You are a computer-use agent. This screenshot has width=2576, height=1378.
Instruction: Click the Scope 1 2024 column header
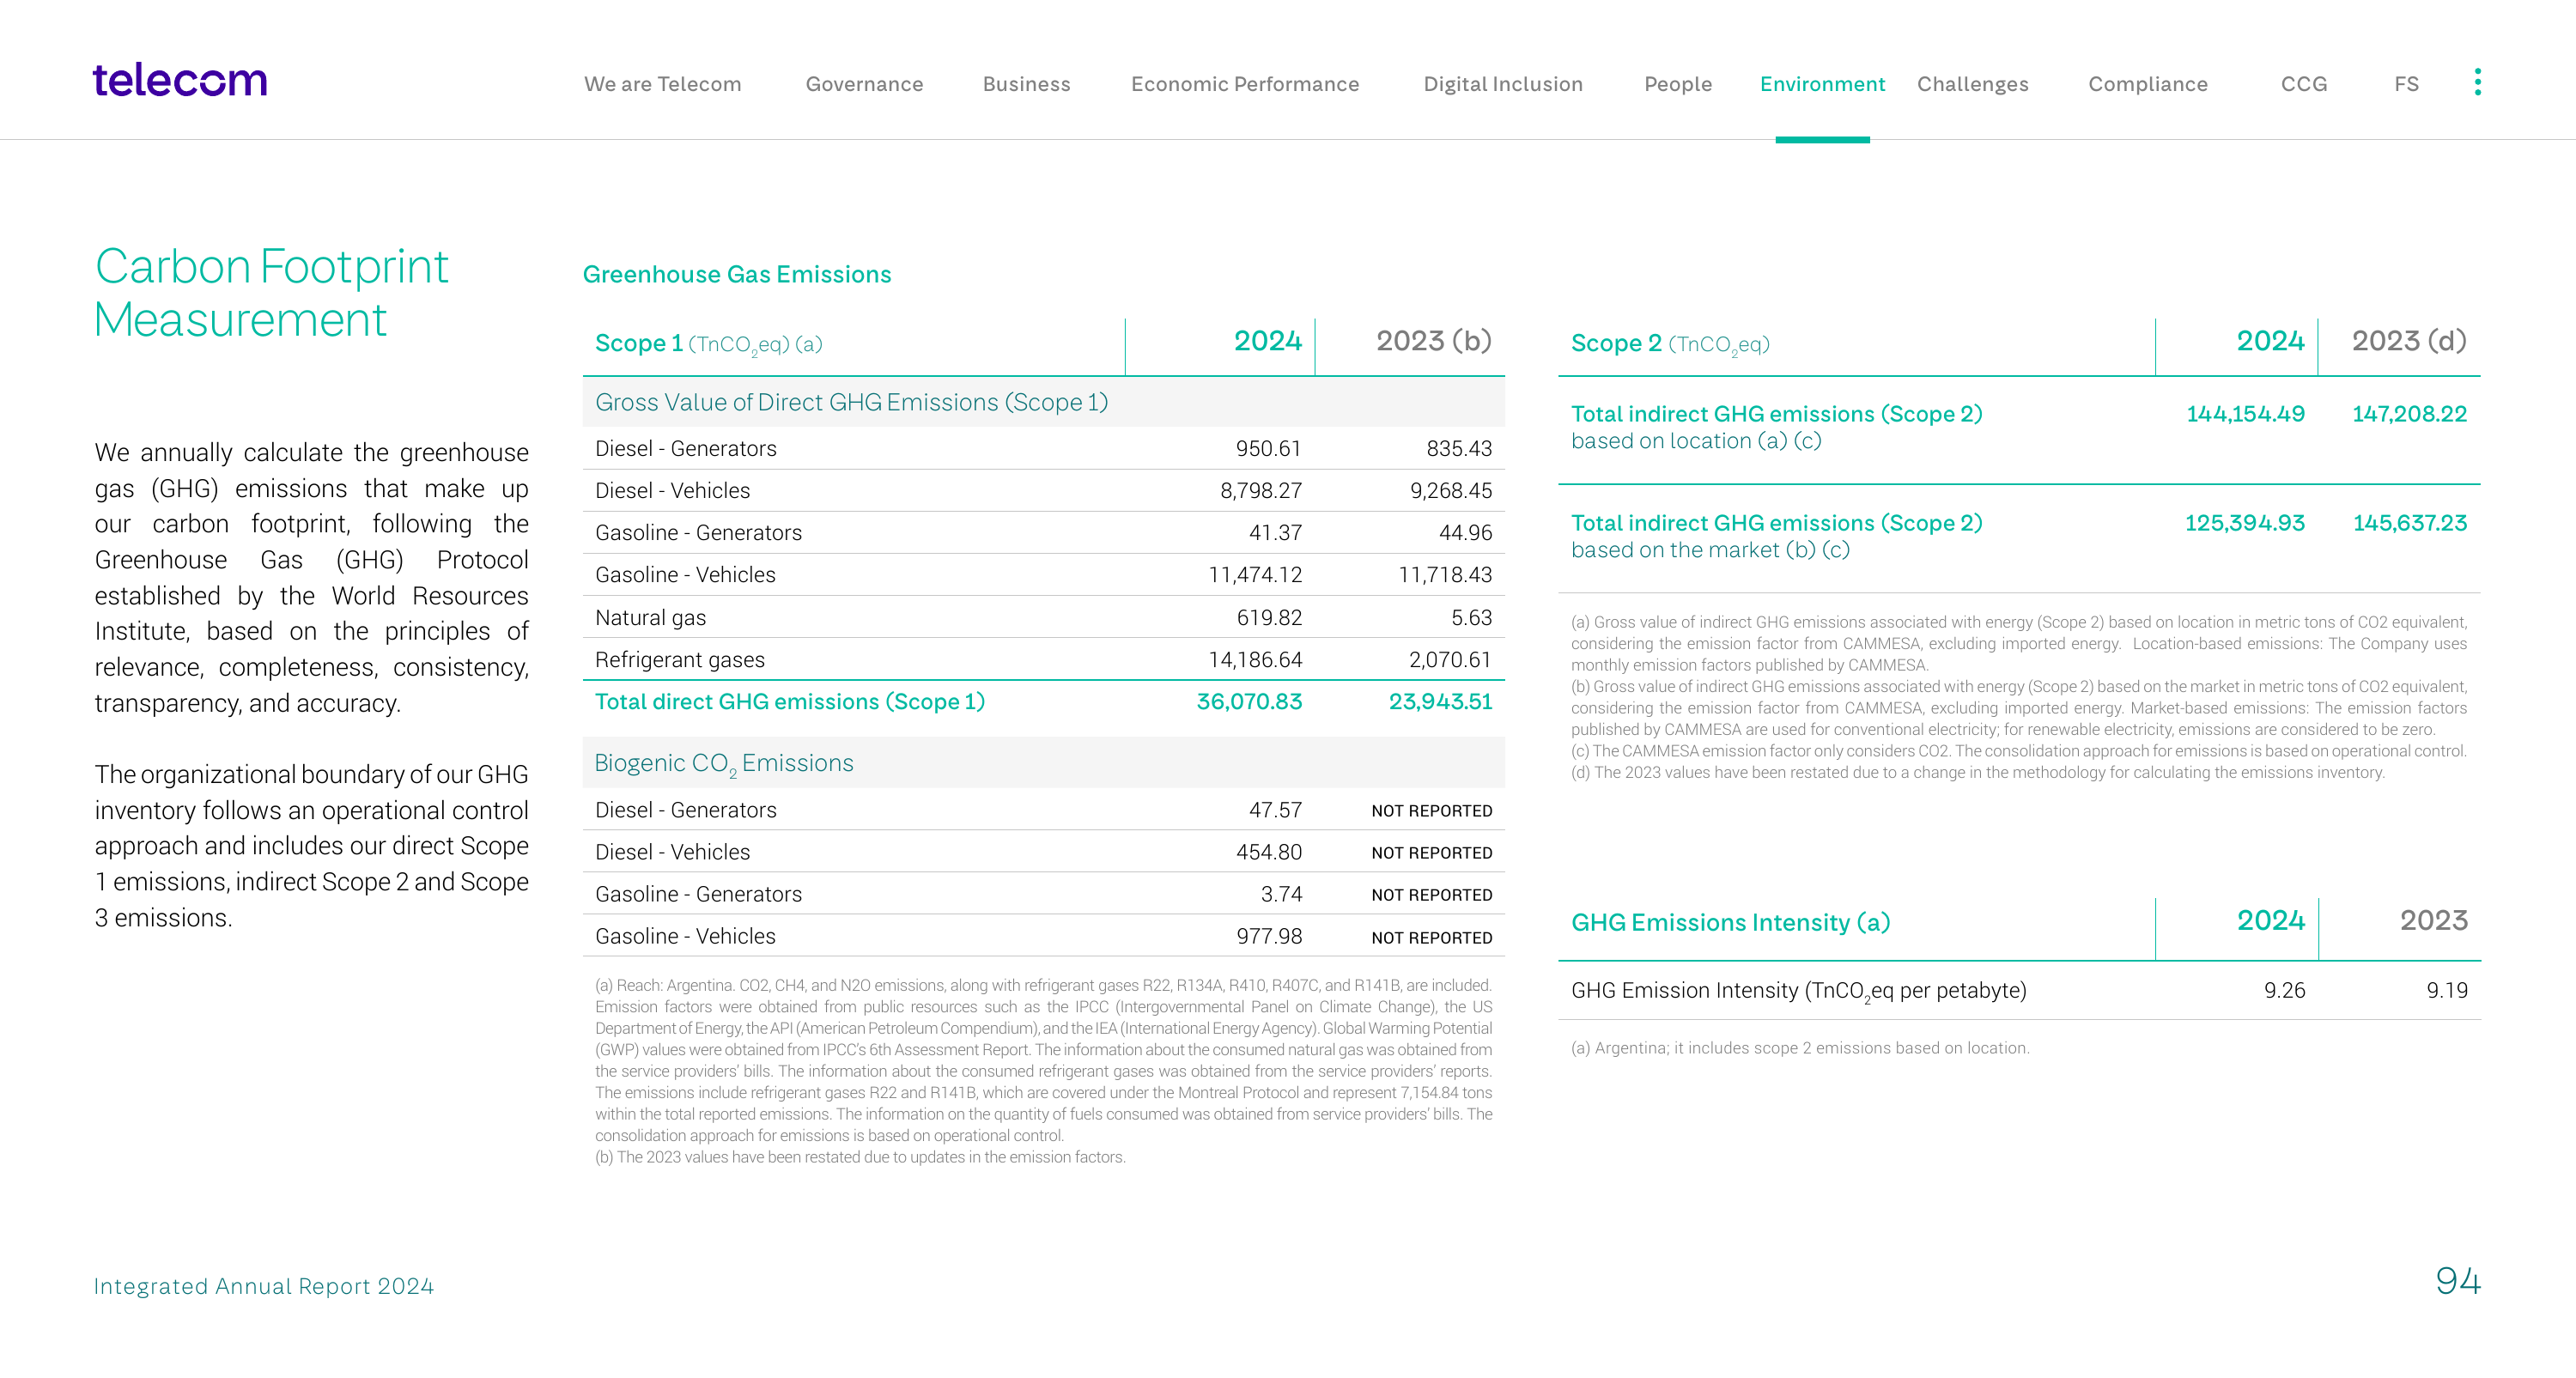[1267, 341]
